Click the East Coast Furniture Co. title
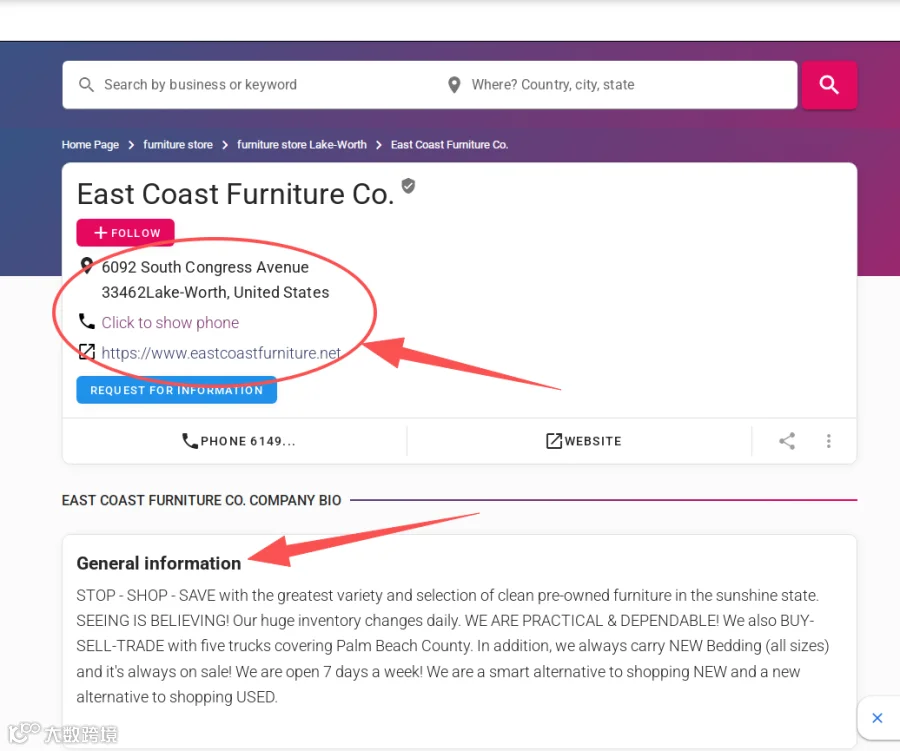Viewport: 900px width, 751px height. 235,194
